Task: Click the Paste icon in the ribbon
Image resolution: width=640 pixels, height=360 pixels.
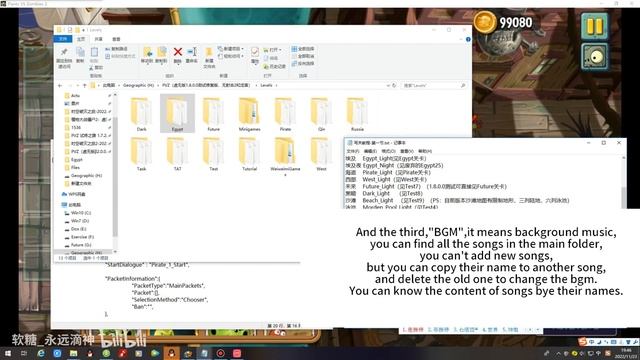Action: pos(94,52)
